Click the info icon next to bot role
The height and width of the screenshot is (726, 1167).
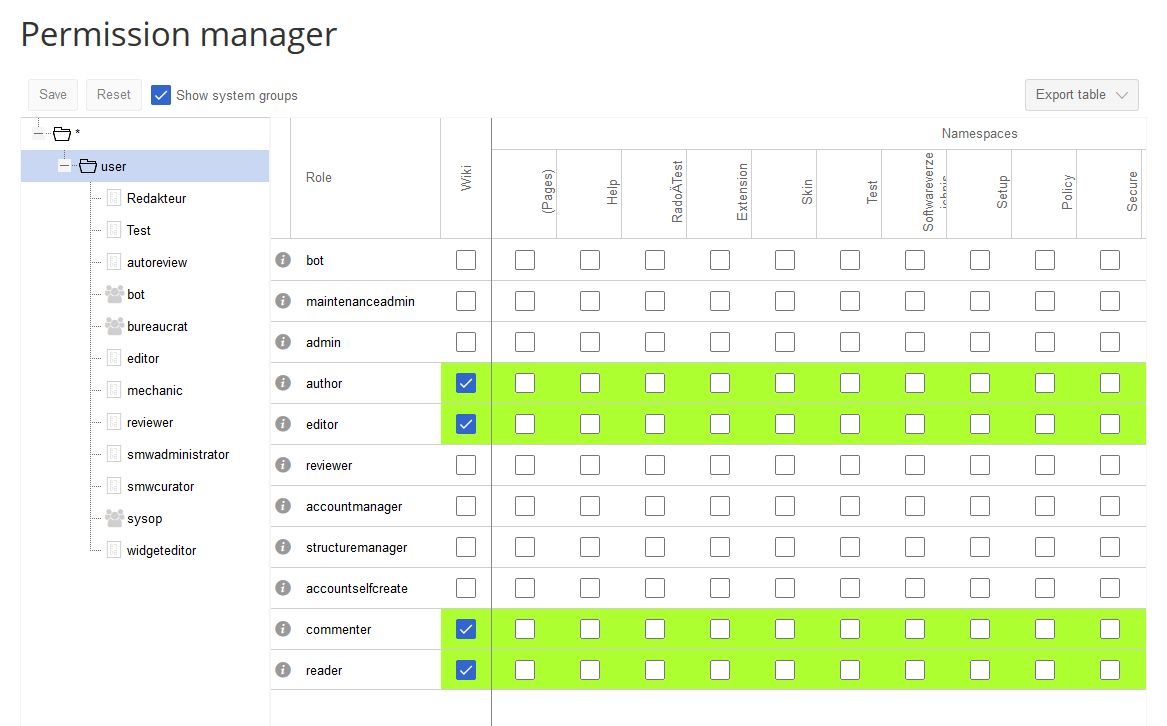[x=283, y=260]
